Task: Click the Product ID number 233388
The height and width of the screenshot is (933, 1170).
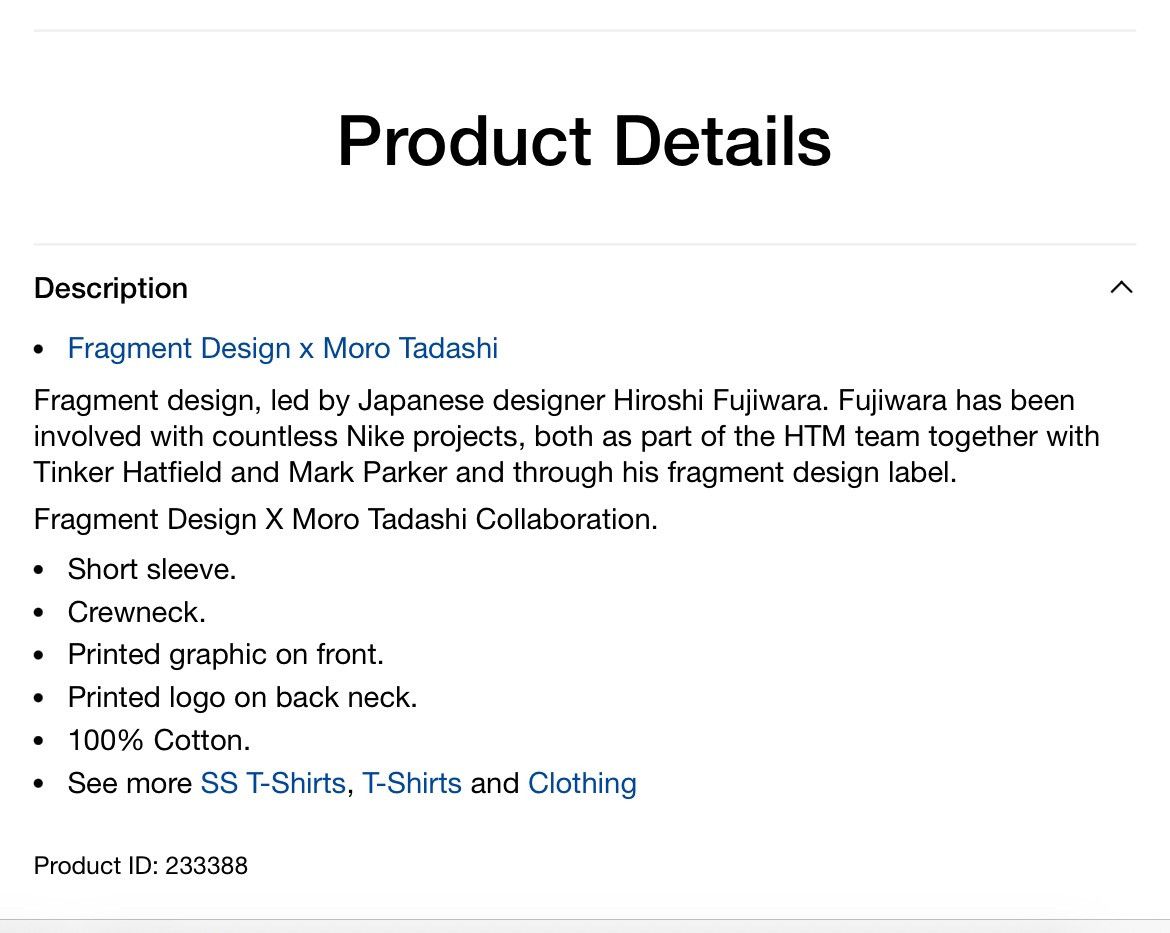Action: [x=206, y=866]
